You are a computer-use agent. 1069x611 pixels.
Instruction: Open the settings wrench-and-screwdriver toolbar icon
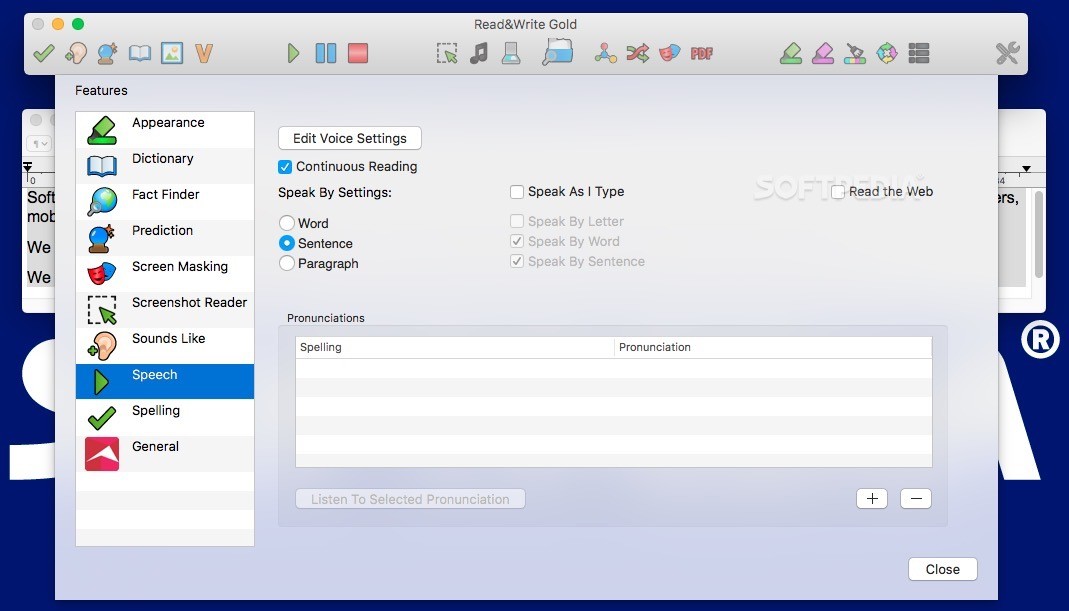[x=1007, y=53]
